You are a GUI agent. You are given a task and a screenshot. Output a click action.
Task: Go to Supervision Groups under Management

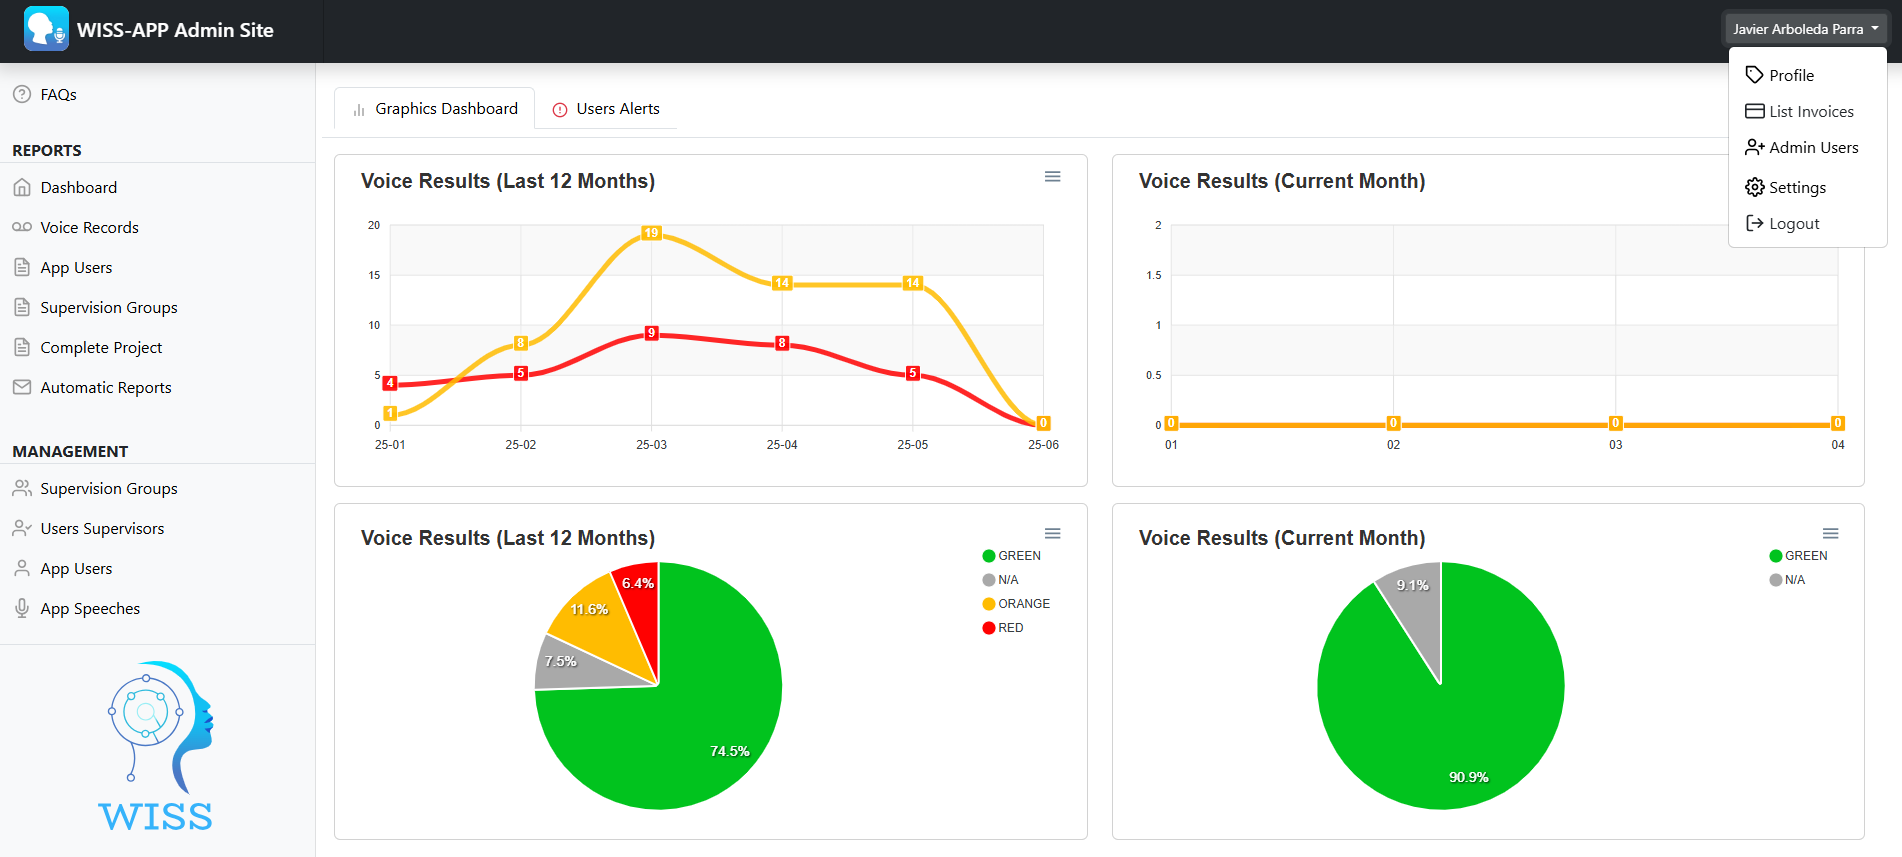point(109,488)
